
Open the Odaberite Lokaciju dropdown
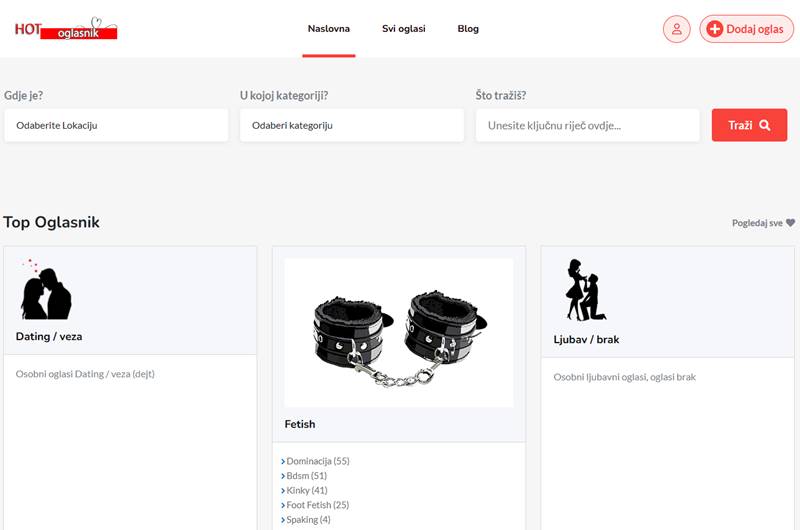(x=116, y=125)
